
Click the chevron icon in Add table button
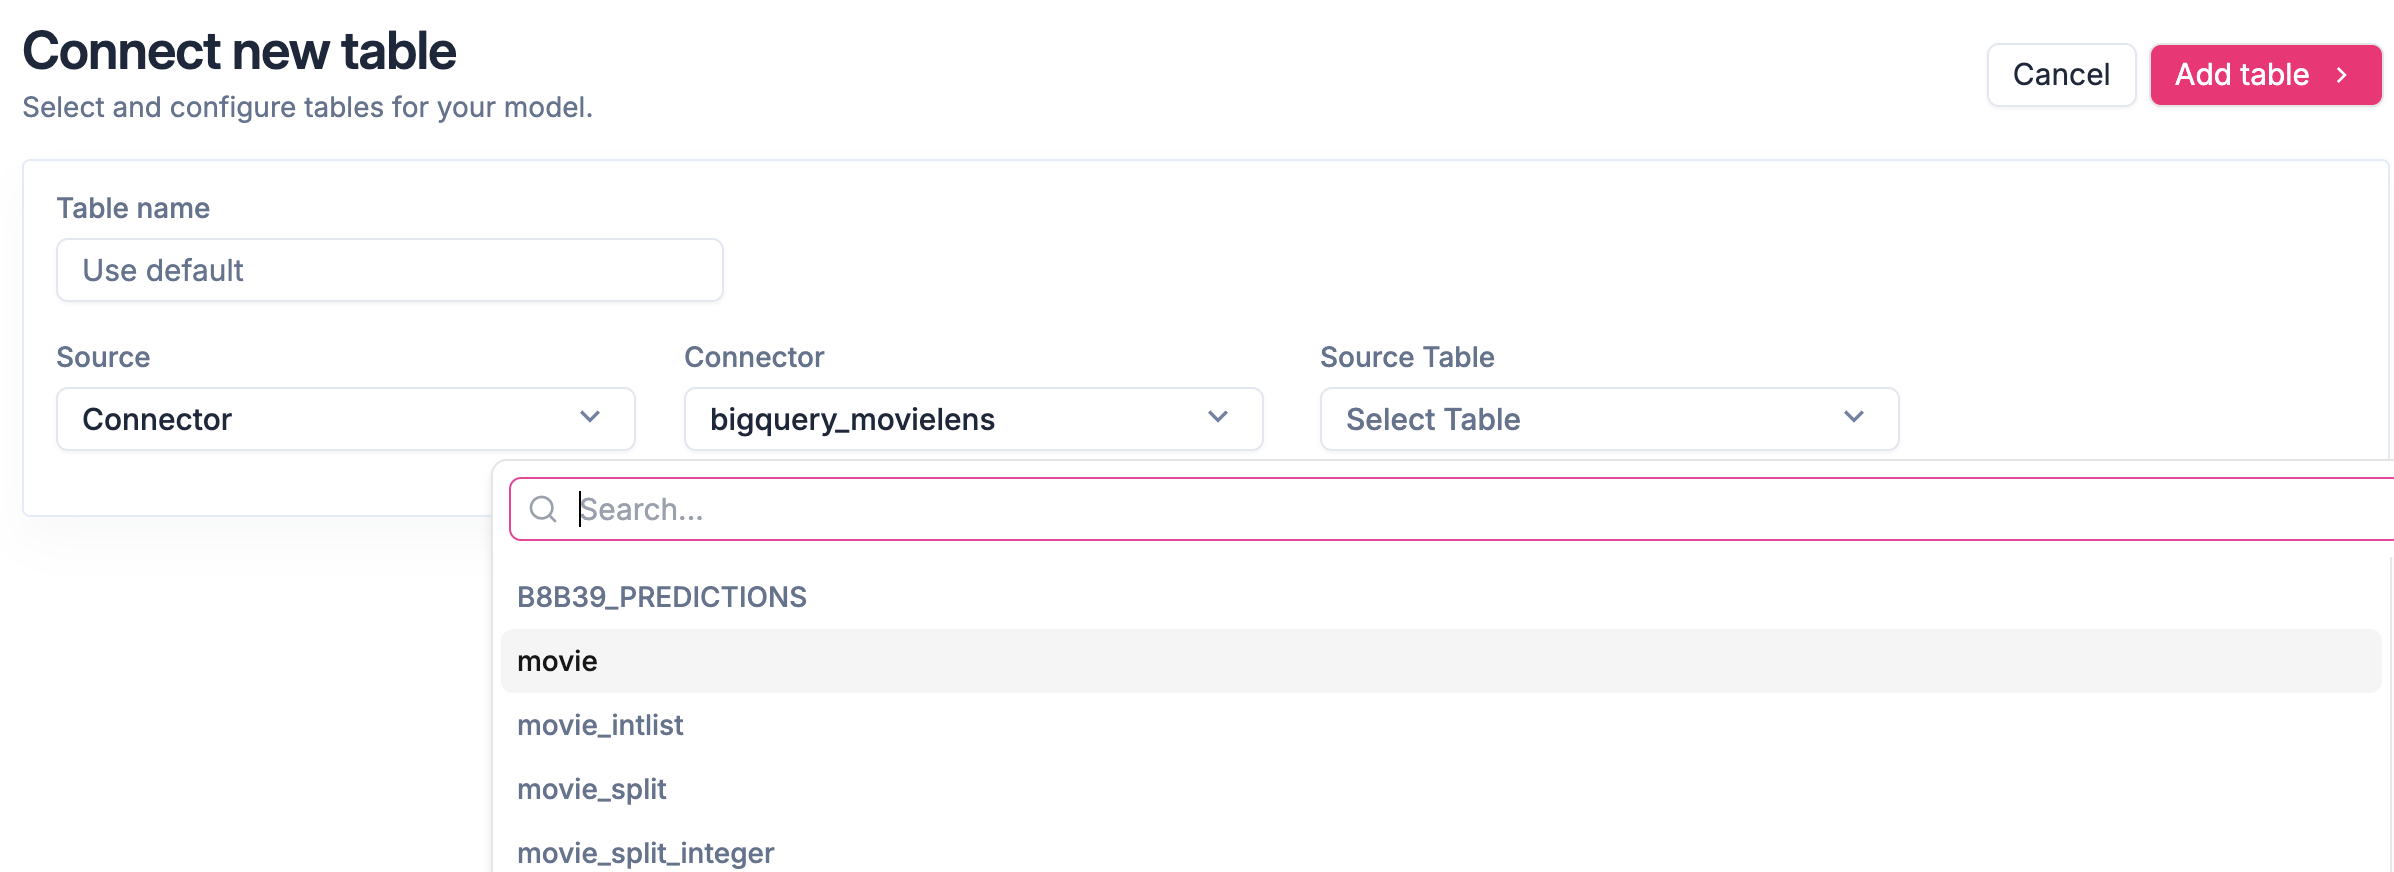coord(2342,75)
